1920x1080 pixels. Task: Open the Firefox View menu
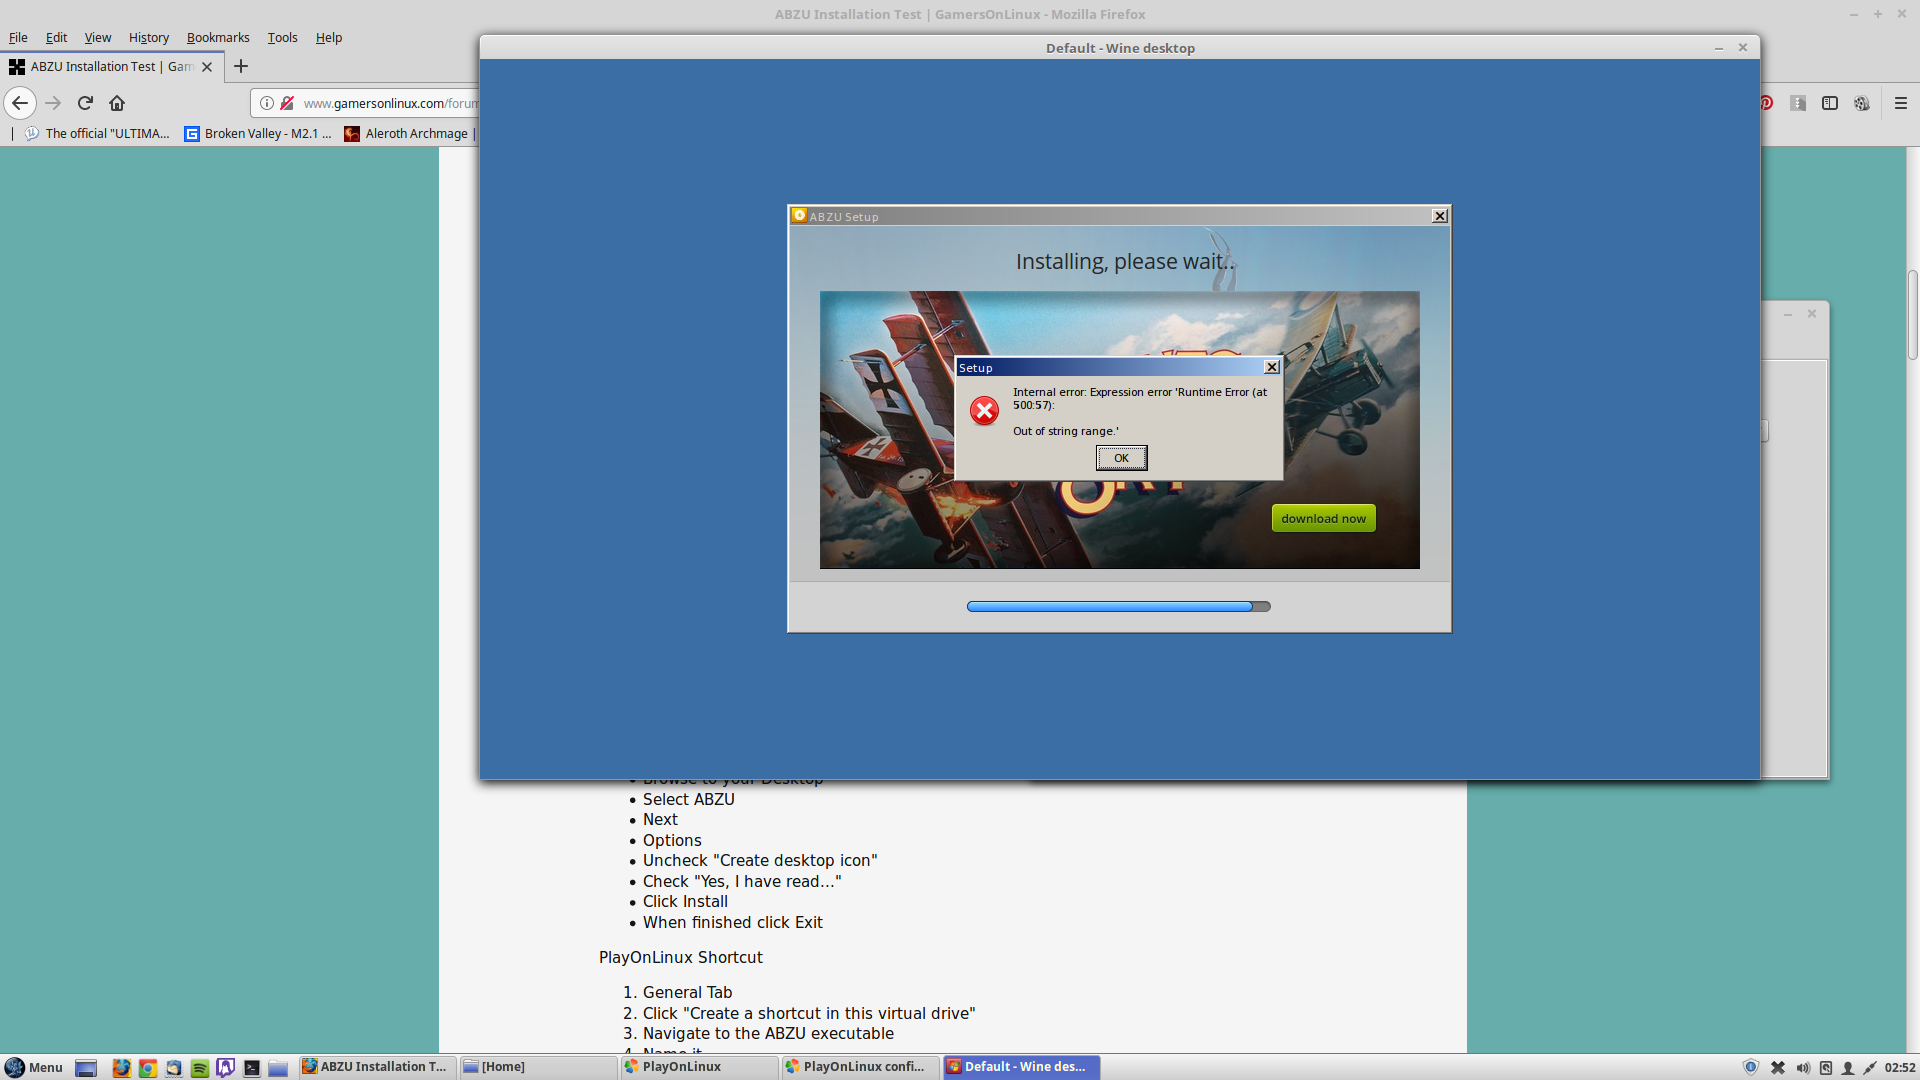98,37
